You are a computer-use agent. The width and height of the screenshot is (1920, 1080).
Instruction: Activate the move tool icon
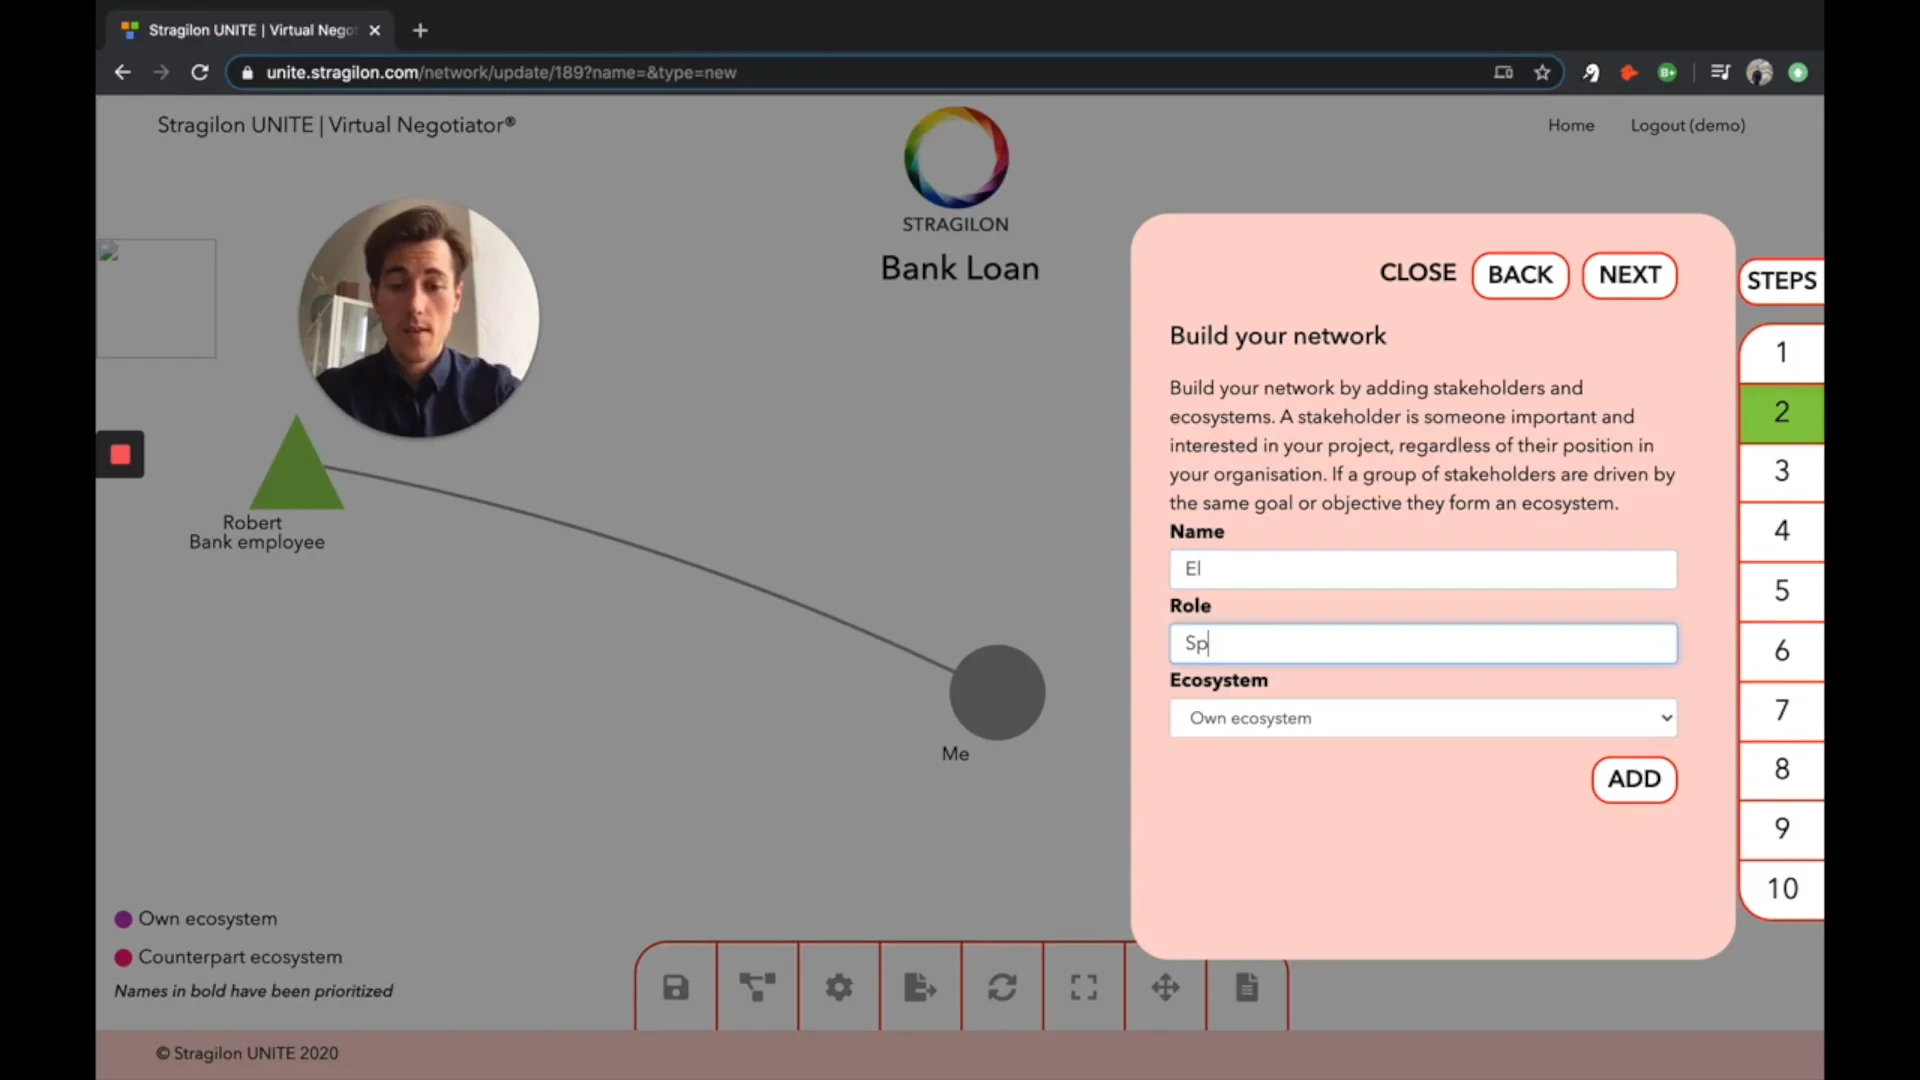[x=1166, y=987]
